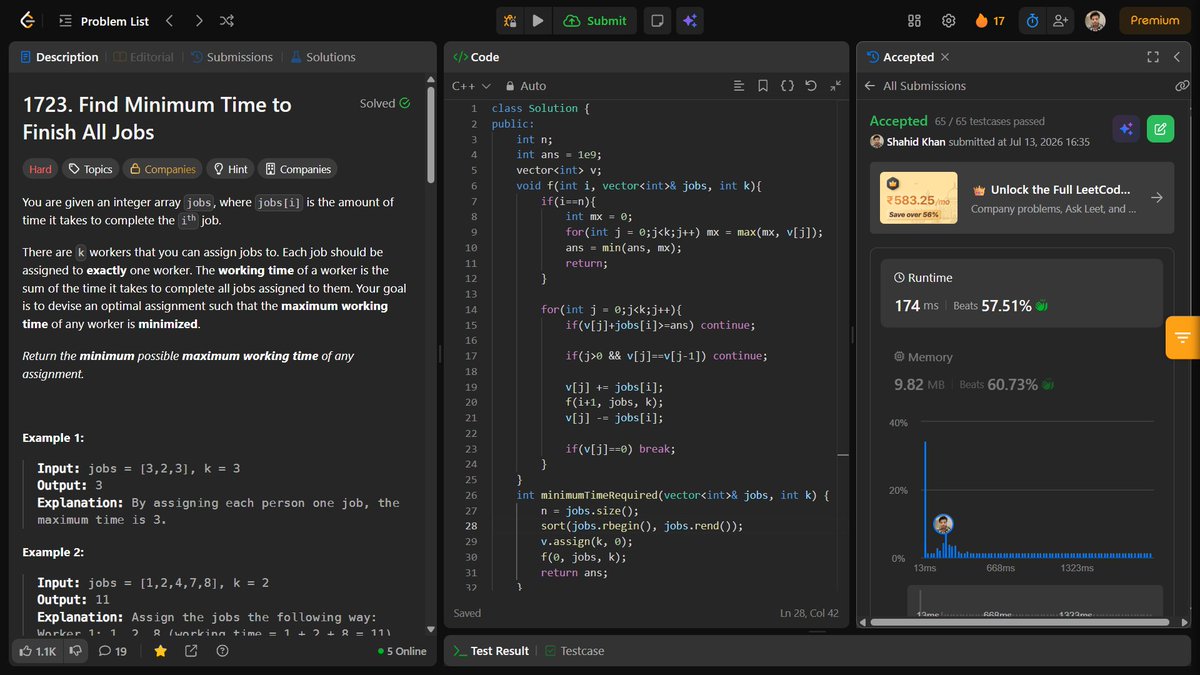Open the Problem List panel
Viewport: 1200px width, 675px height.
(x=104, y=21)
